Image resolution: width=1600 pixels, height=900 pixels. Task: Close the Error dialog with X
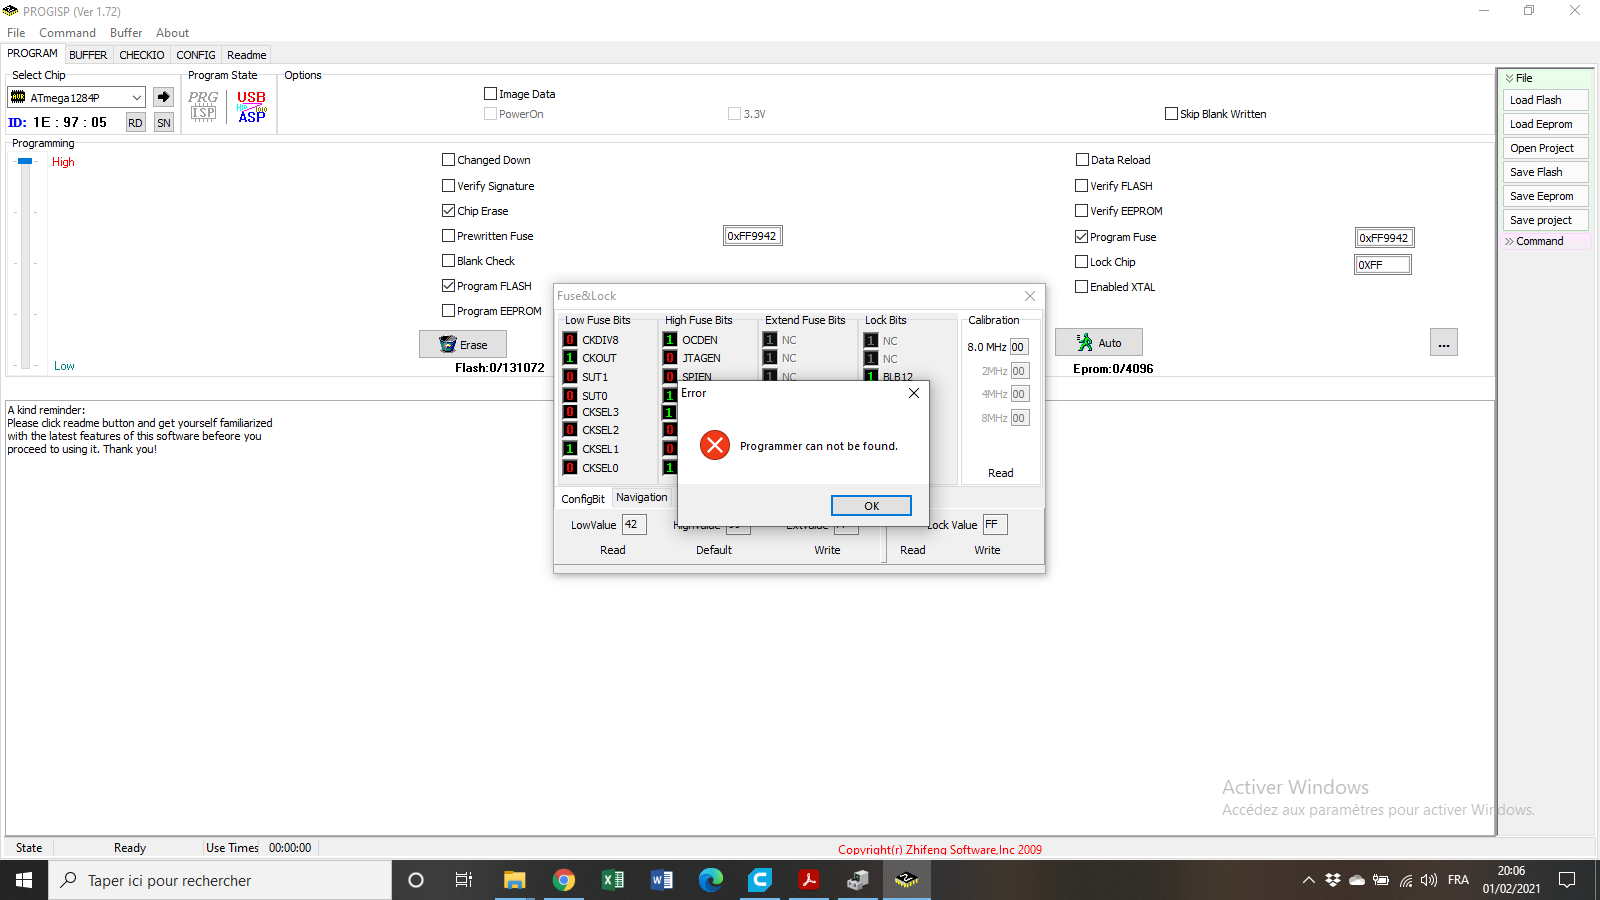coord(913,393)
